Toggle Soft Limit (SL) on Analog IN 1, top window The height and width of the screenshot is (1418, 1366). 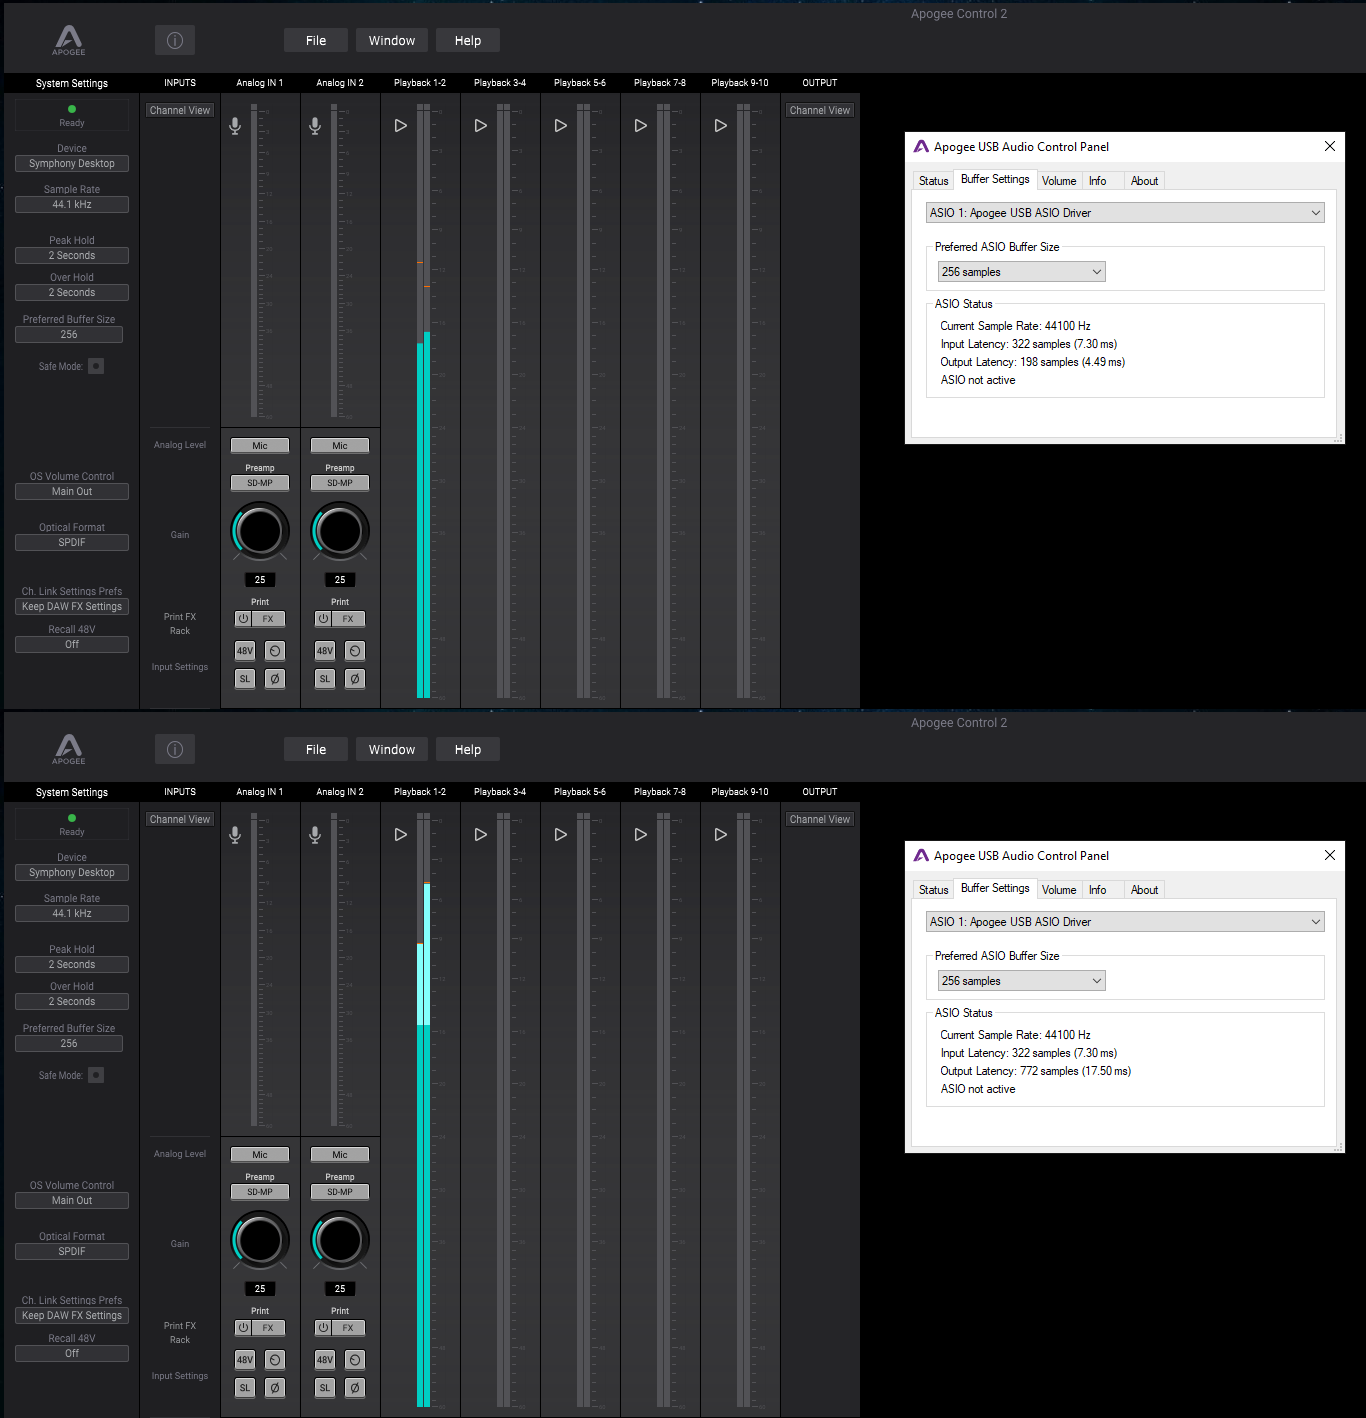[245, 679]
